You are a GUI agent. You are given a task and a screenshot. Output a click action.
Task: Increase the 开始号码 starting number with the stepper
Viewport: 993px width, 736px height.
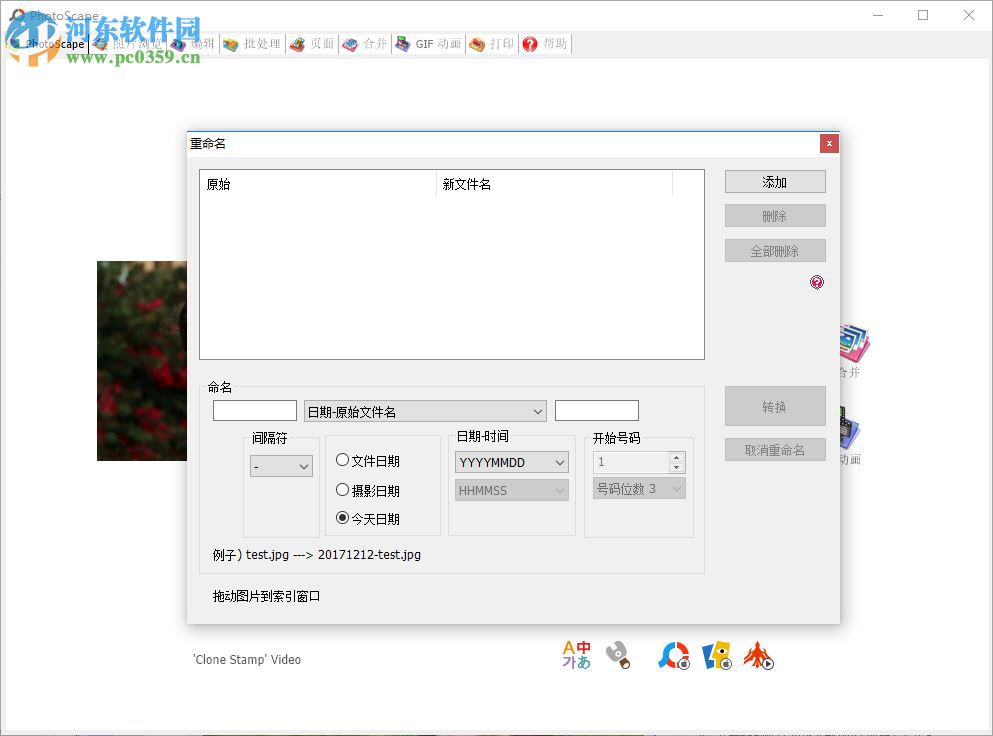678,456
